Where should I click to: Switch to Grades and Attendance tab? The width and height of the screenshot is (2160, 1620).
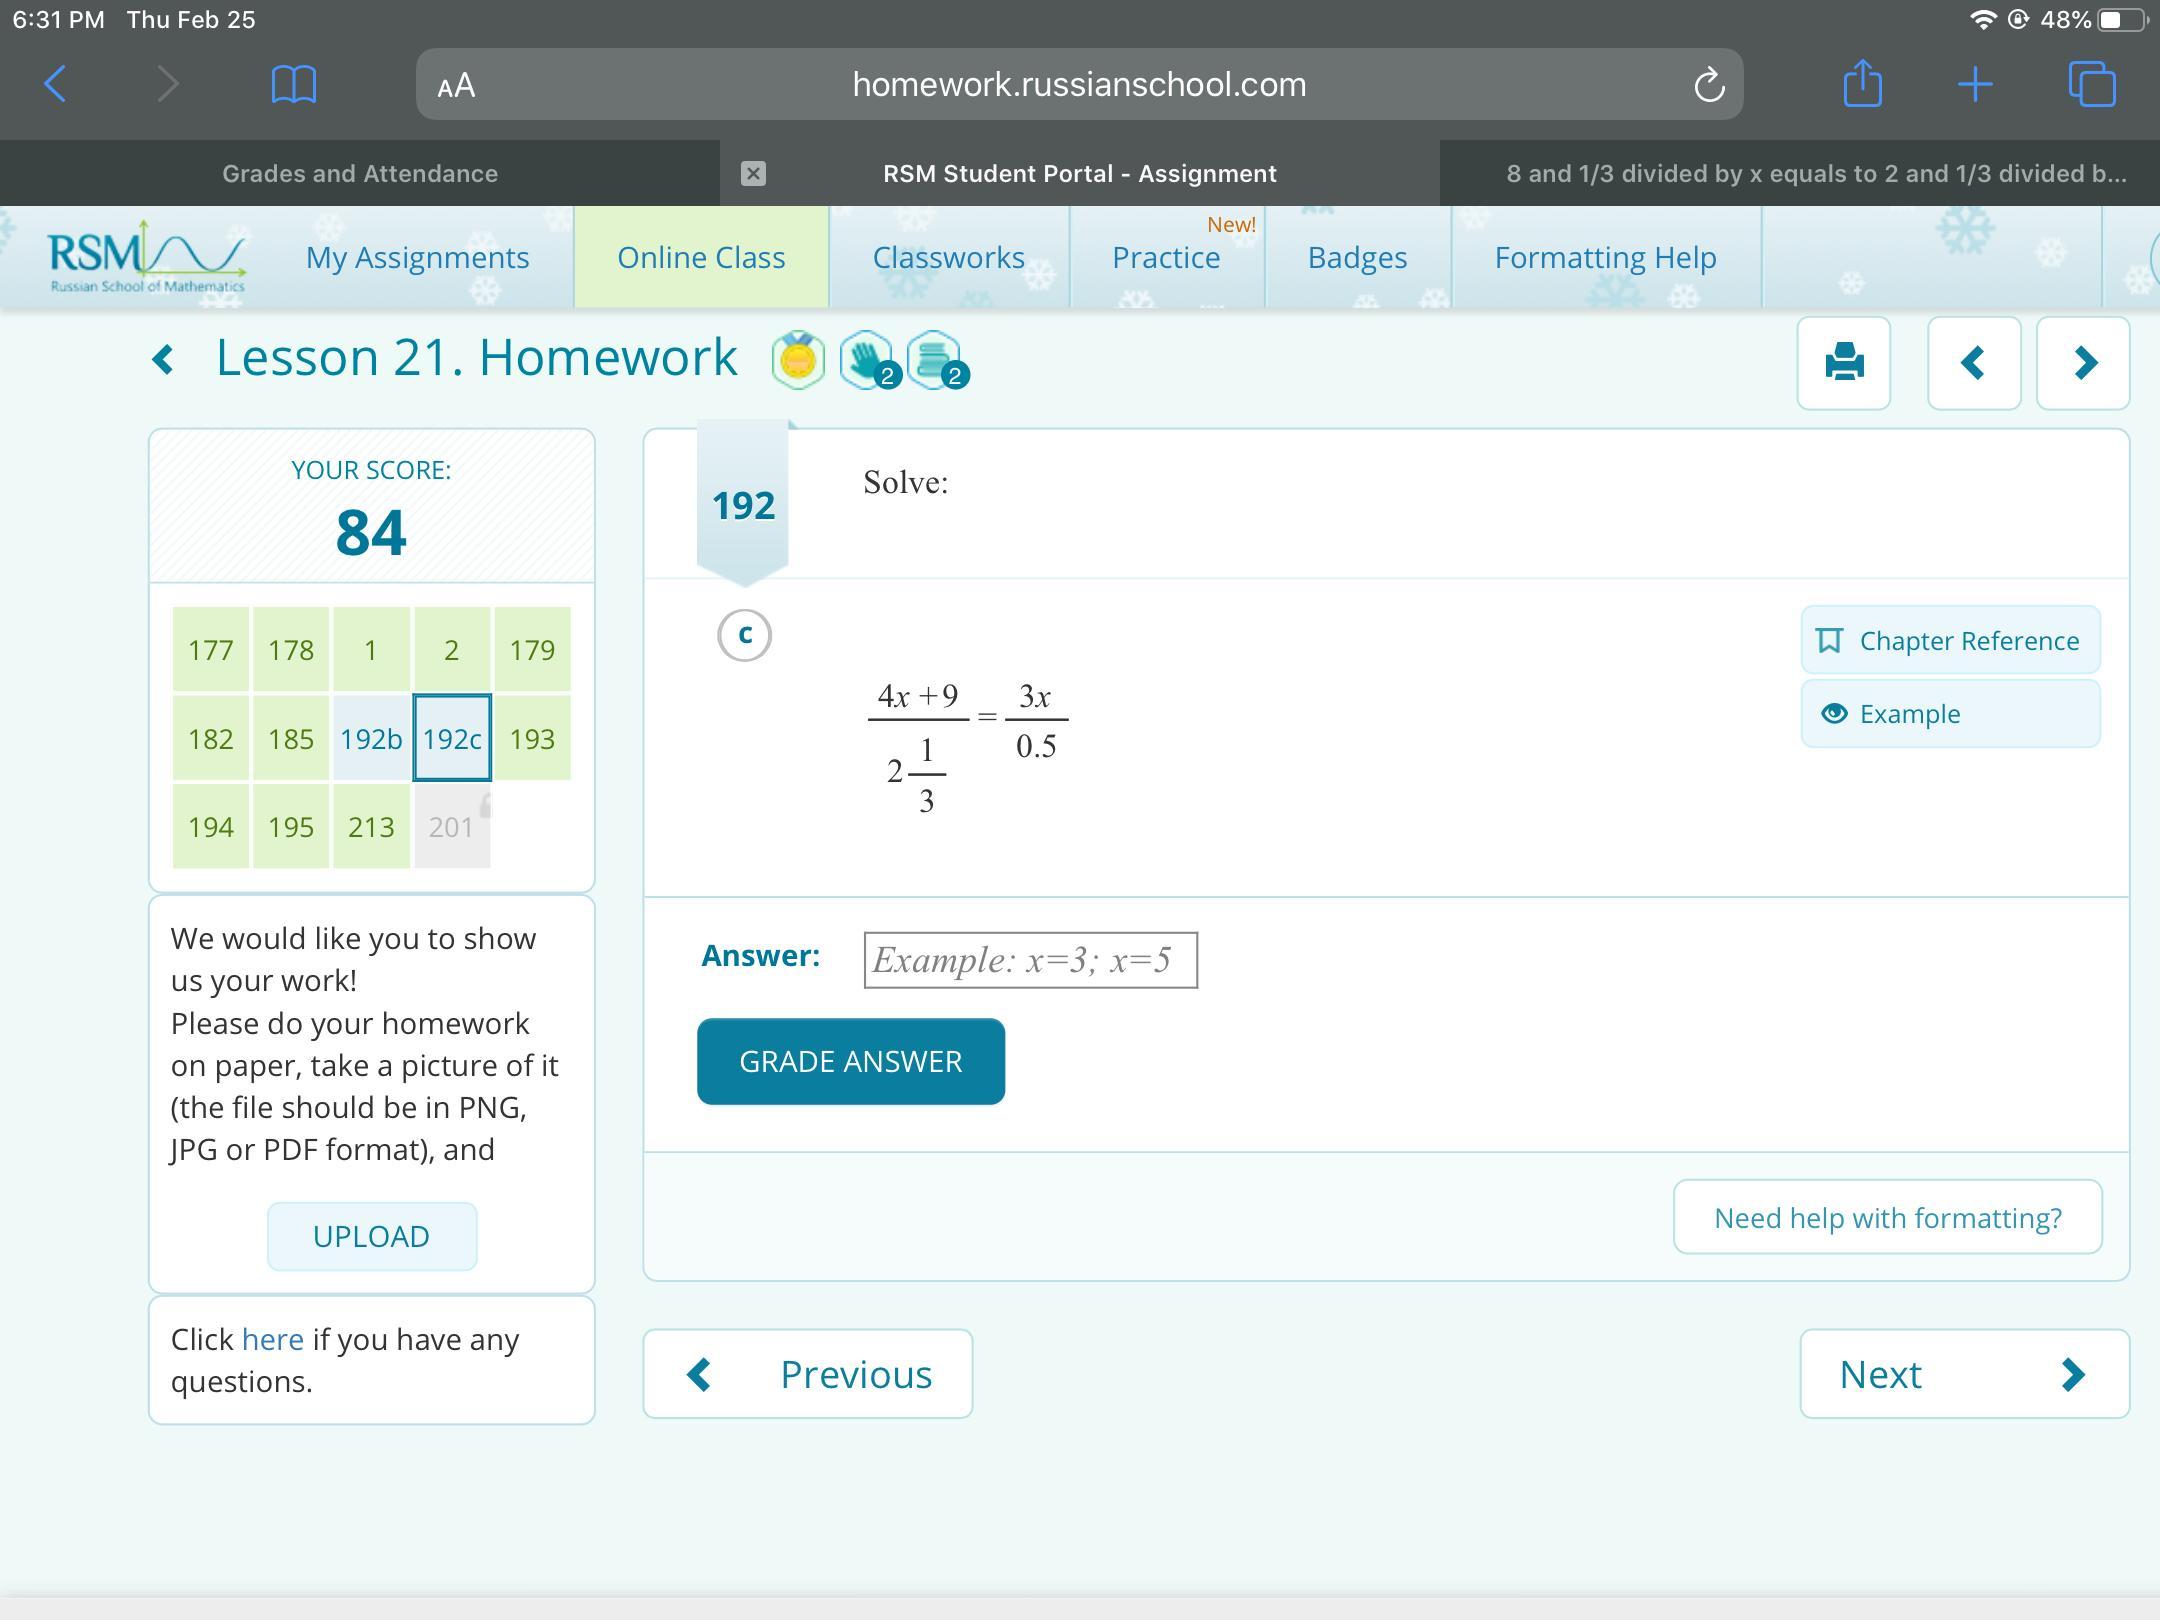click(x=360, y=174)
